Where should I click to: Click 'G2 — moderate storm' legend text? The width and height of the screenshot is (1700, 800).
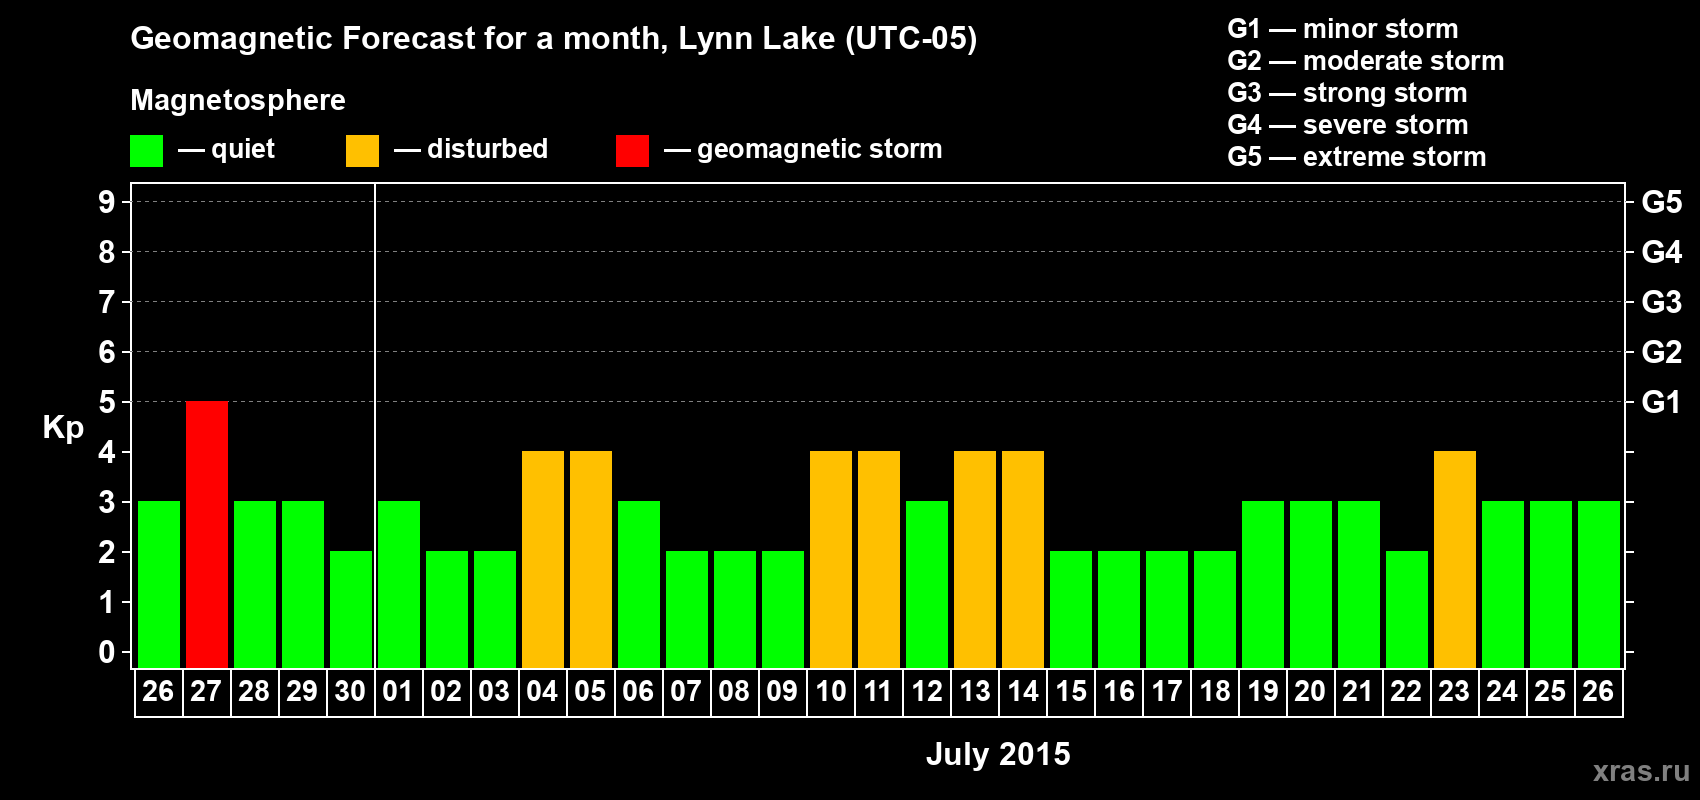coord(1366,61)
